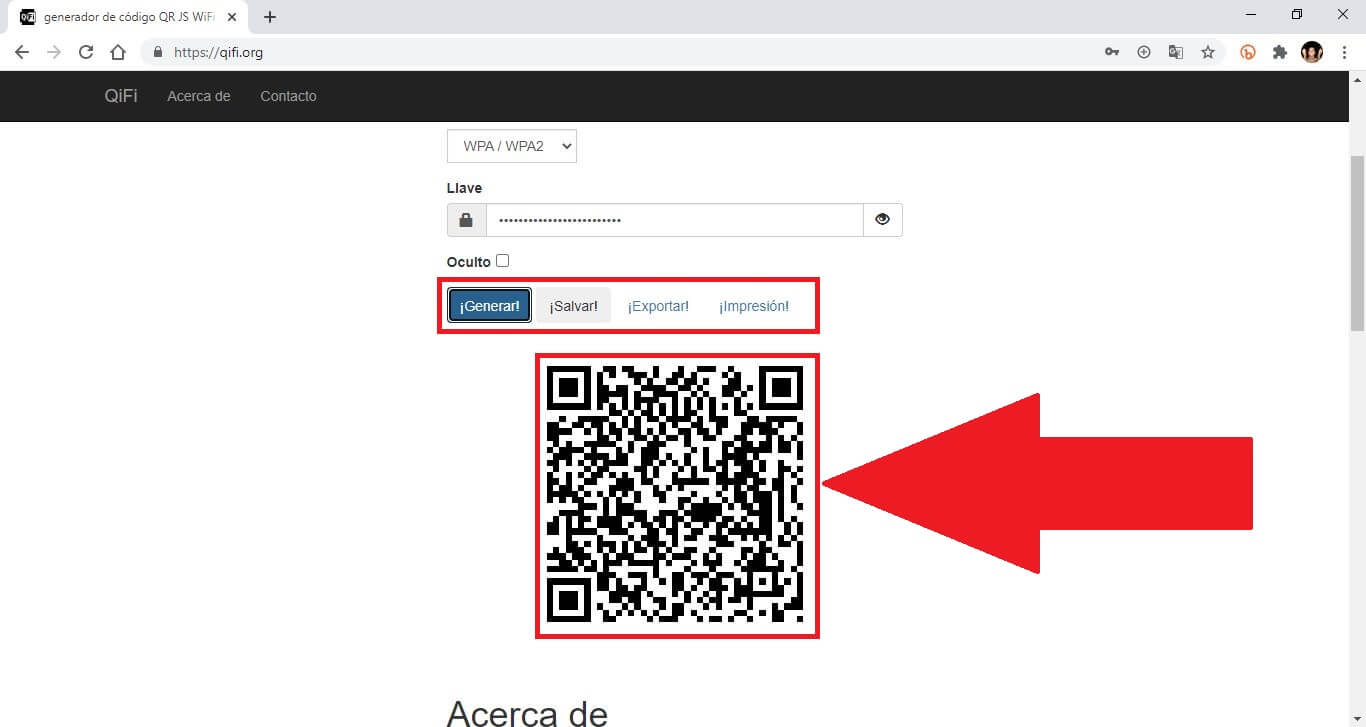View site security lock info

[158, 52]
